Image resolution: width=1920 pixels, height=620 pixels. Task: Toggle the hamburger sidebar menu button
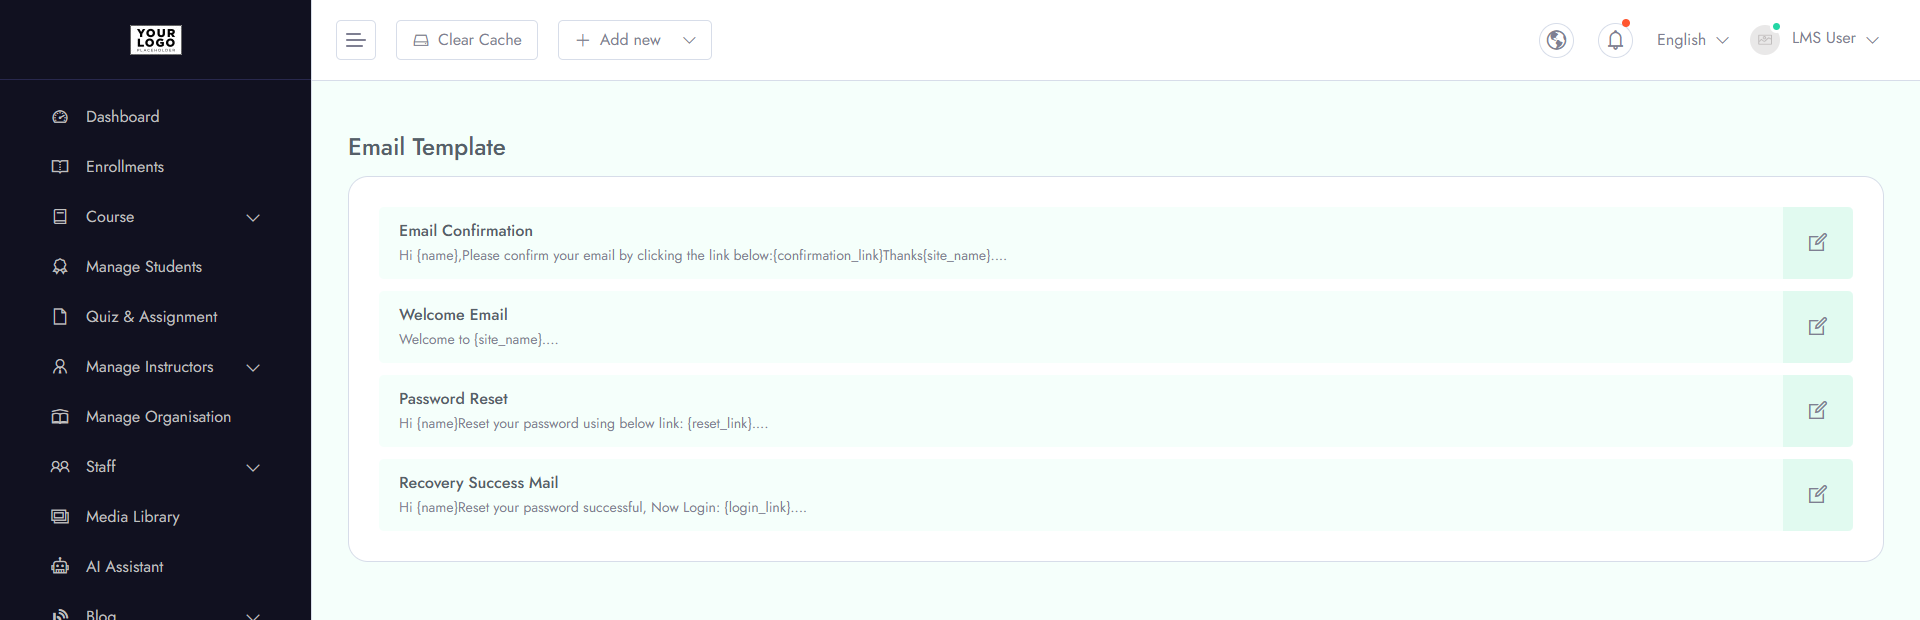356,40
